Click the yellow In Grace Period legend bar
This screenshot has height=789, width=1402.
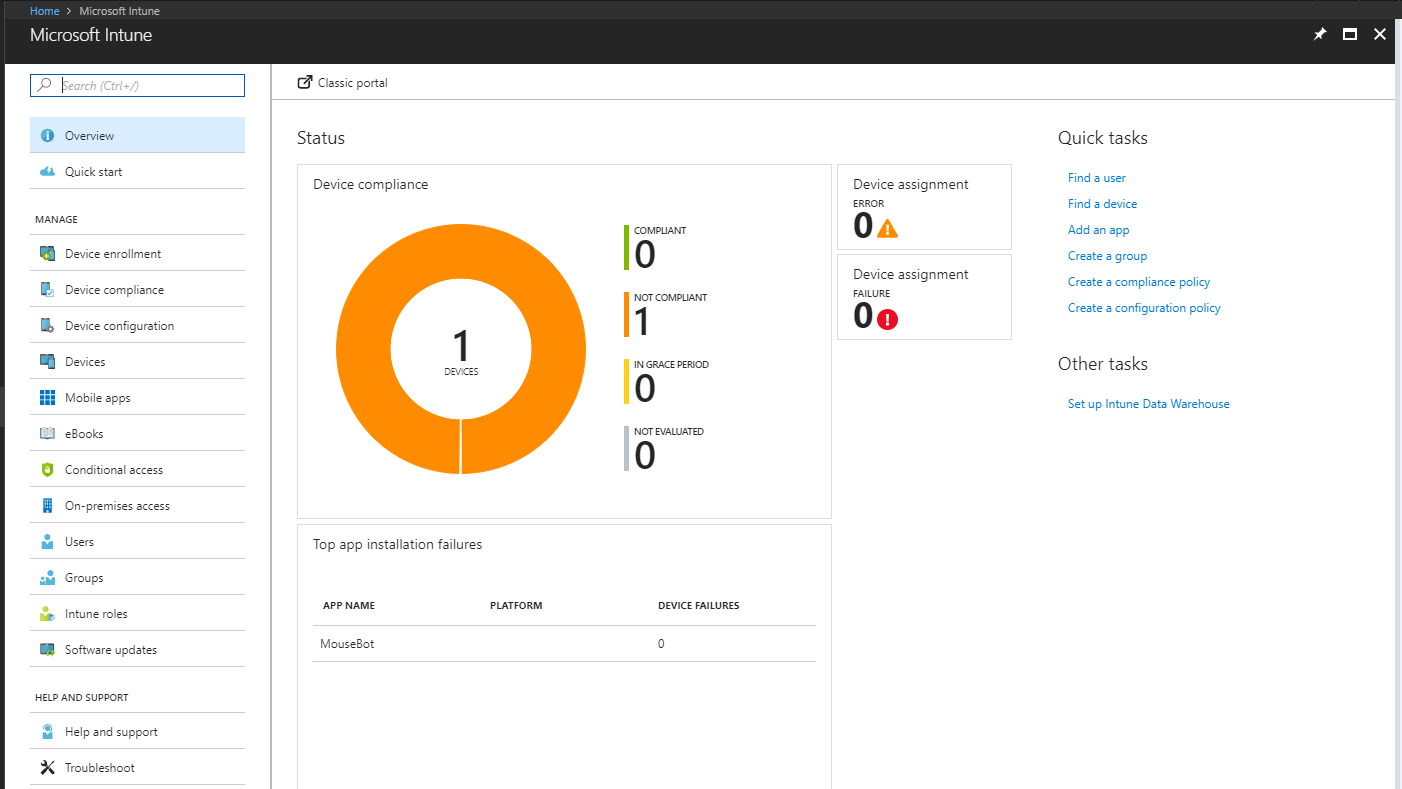point(626,381)
